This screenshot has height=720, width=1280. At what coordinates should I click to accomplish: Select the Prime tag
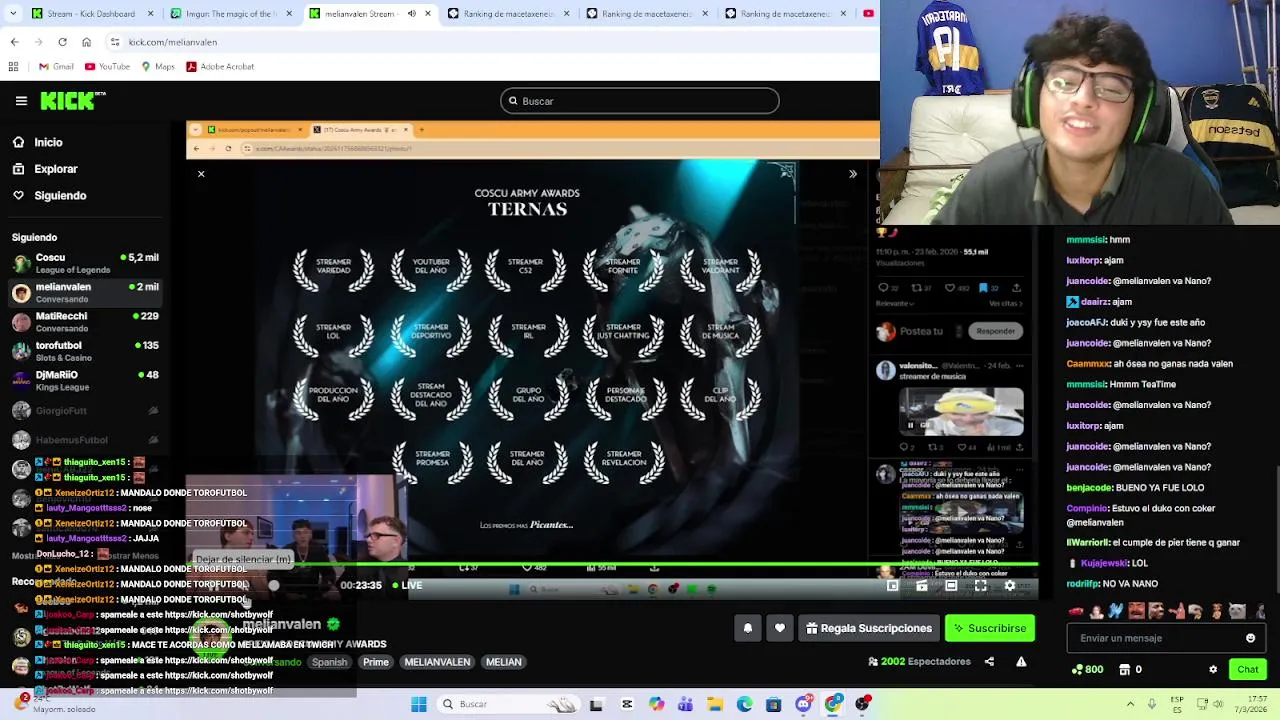click(x=376, y=662)
